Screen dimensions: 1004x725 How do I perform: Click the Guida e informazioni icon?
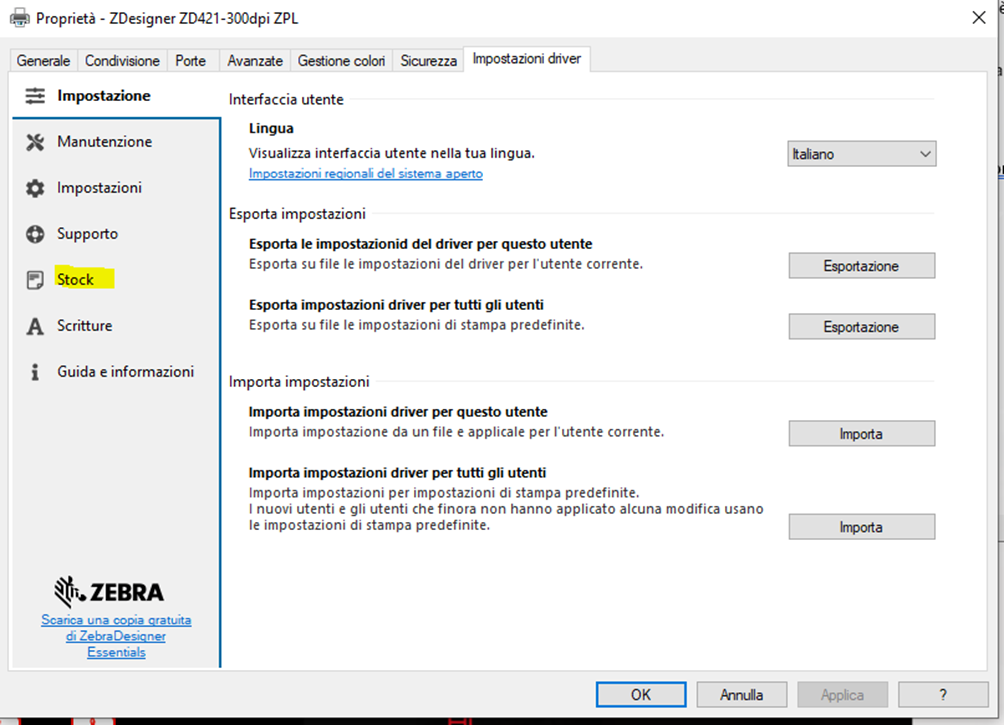pyautogui.click(x=35, y=372)
